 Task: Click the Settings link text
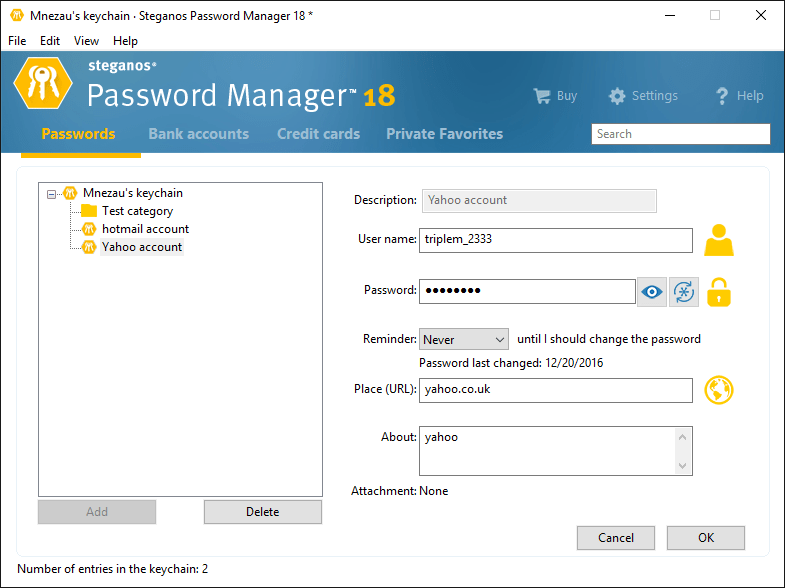tap(655, 96)
